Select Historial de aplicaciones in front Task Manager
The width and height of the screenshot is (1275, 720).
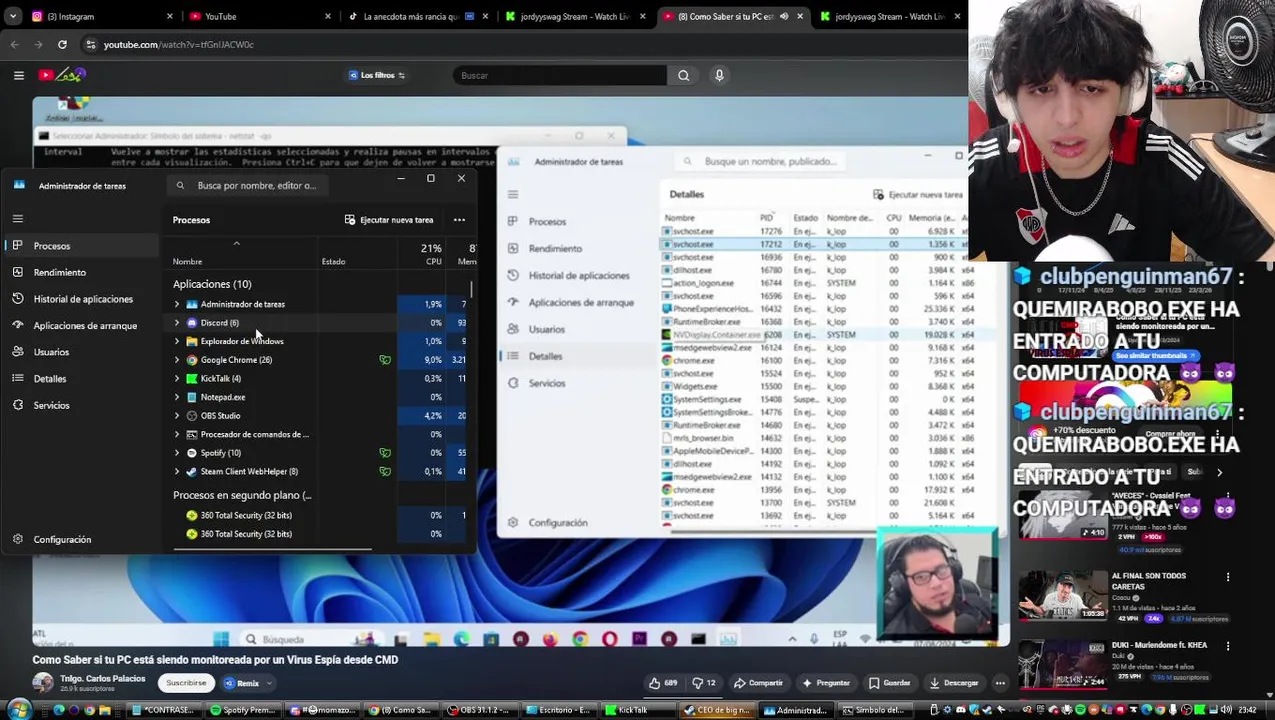(x=82, y=299)
